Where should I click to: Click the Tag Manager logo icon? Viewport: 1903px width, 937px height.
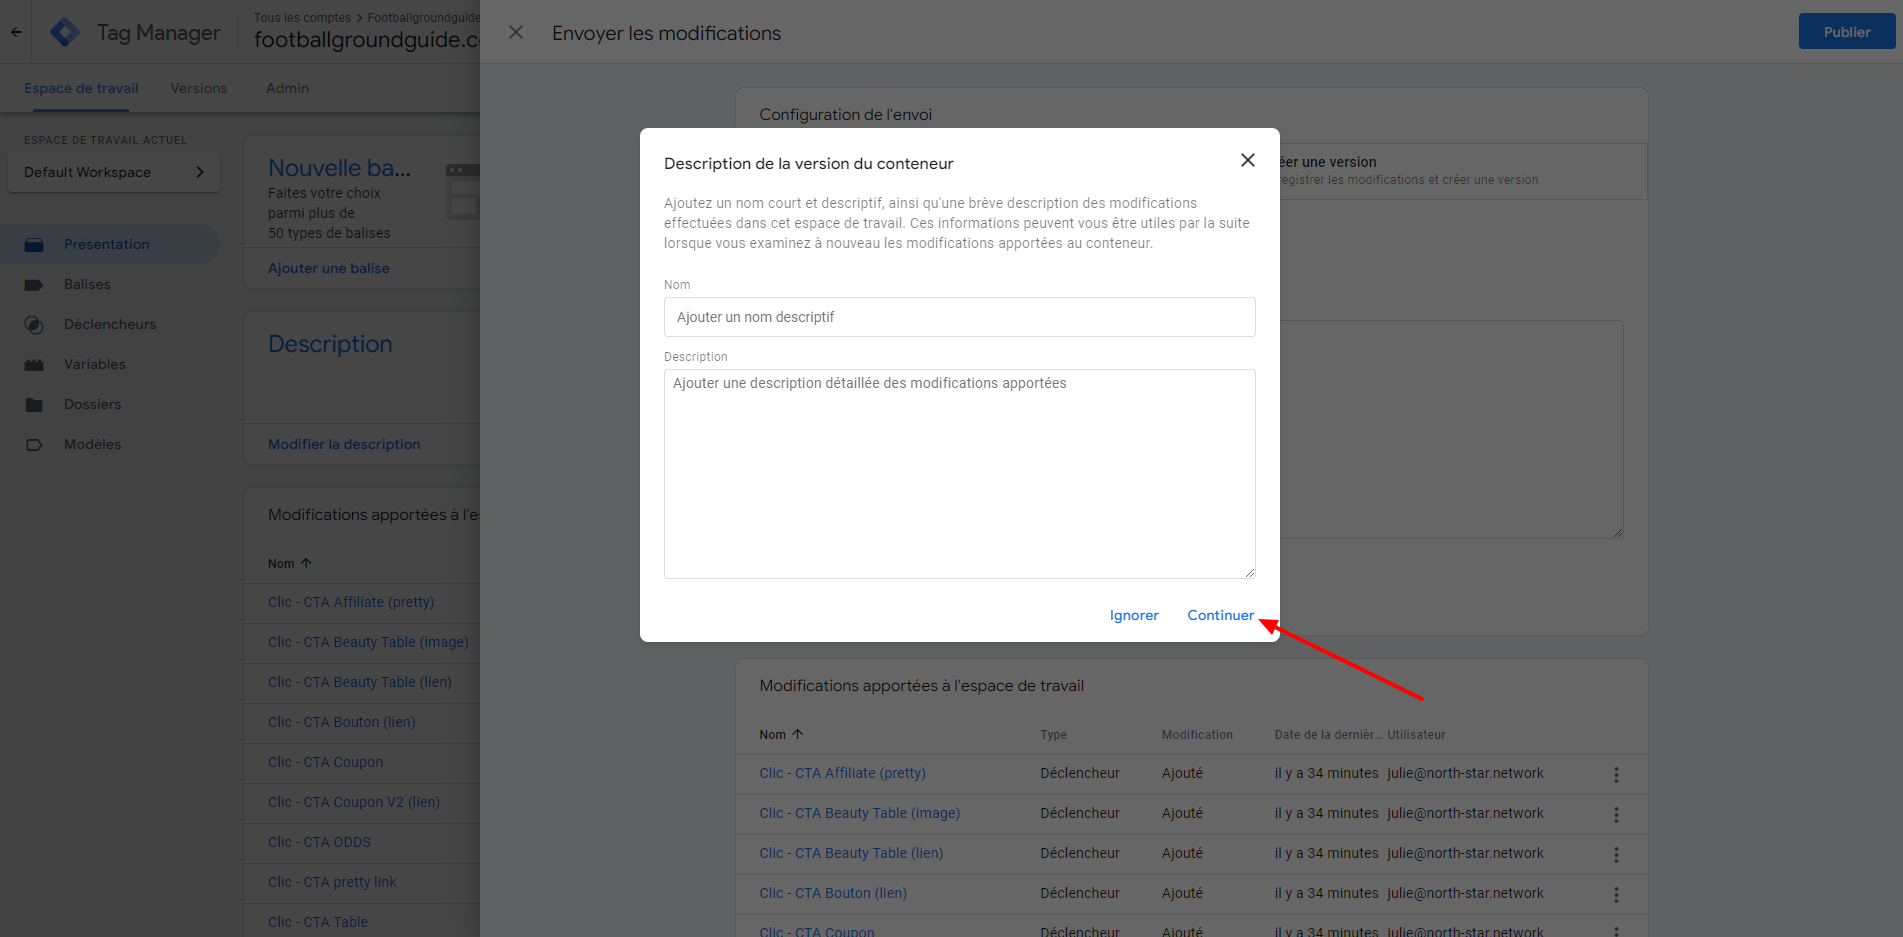[x=65, y=33]
